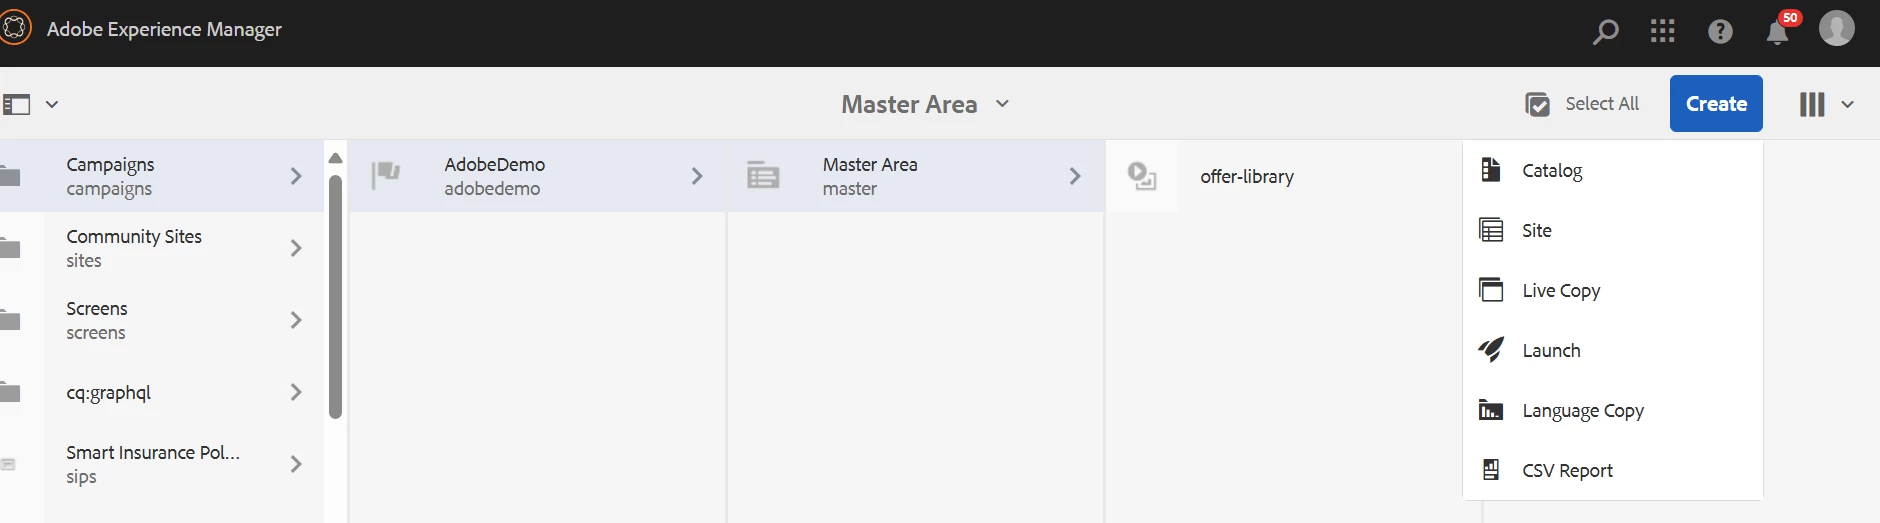Click the Language Copy icon
The image size is (1880, 523).
[1491, 410]
